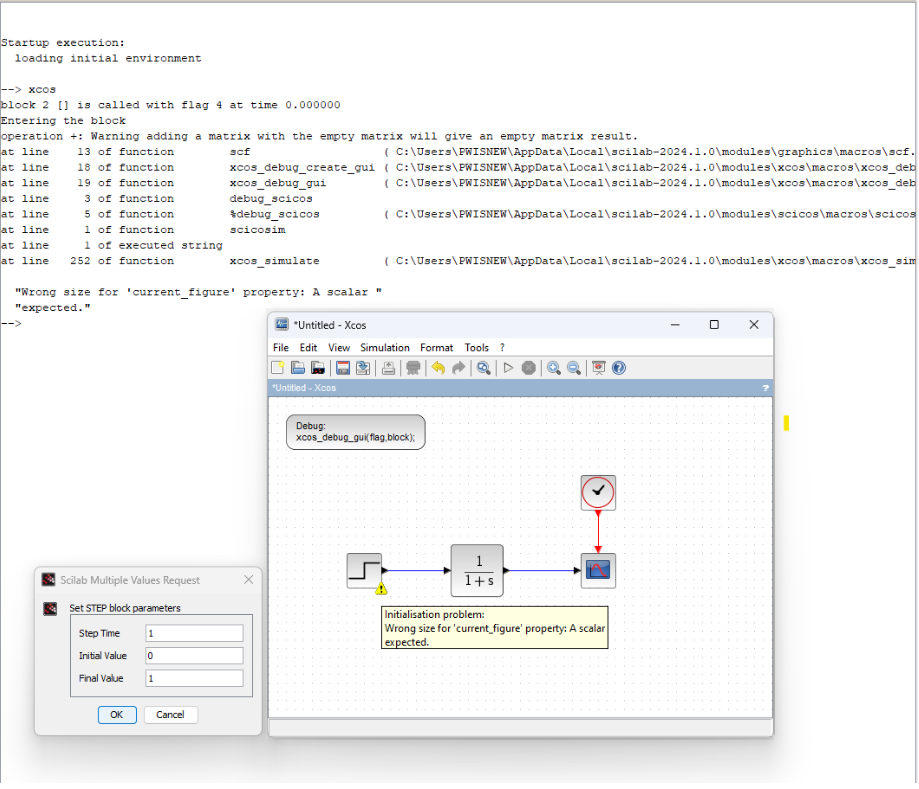Click the 'scicosim' function name in console
This screenshot has height=789, width=919.
point(257,230)
